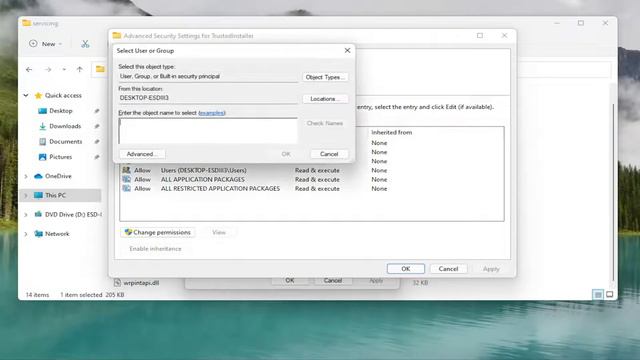The height and width of the screenshot is (360, 640).
Task: Switch Explorer to details view
Action: (598, 294)
